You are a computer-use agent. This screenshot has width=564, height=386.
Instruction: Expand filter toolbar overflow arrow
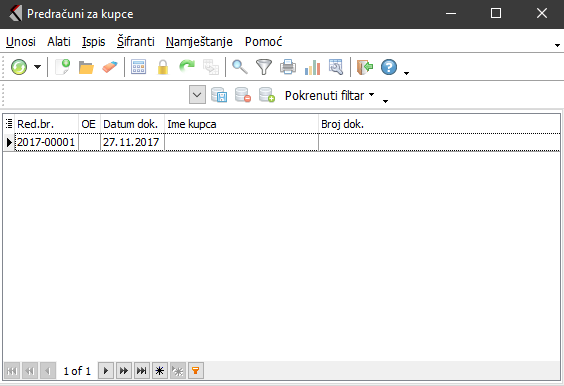(x=385, y=101)
